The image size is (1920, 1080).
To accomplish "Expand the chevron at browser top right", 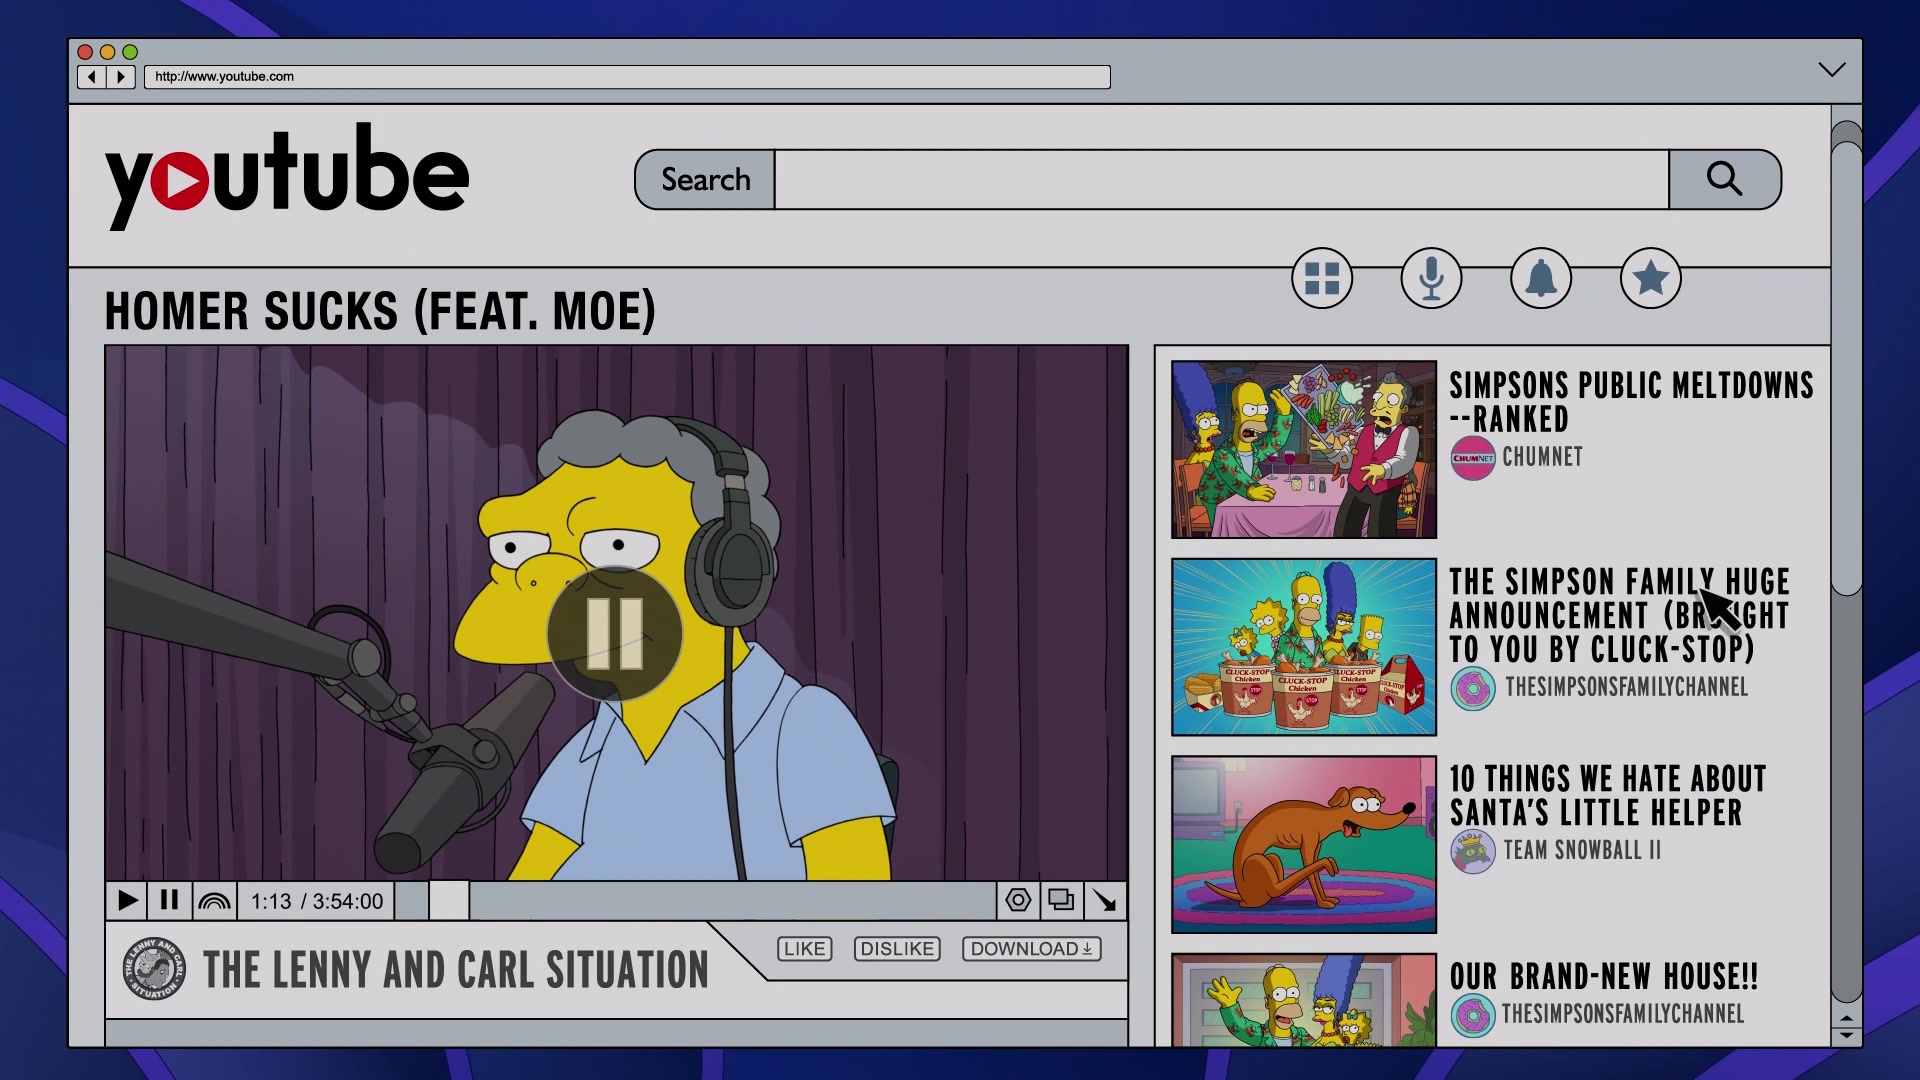I will tap(1831, 69).
